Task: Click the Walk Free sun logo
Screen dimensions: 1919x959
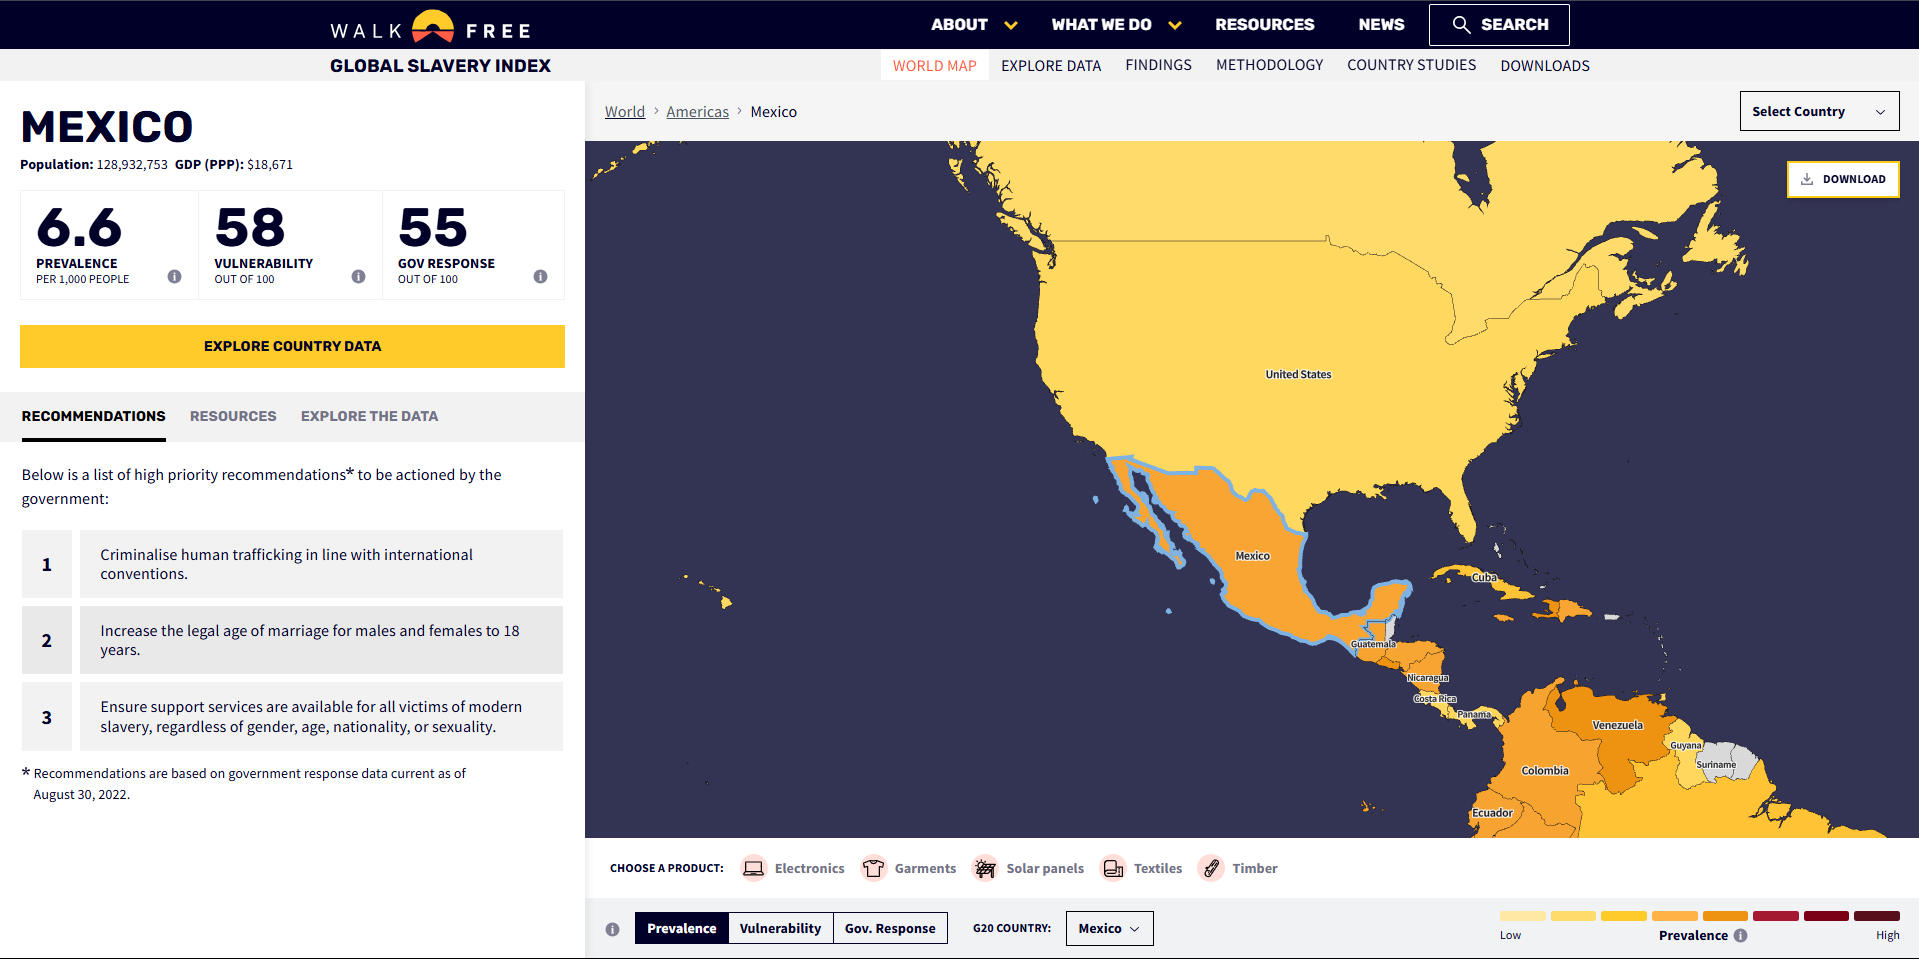Action: tap(433, 26)
